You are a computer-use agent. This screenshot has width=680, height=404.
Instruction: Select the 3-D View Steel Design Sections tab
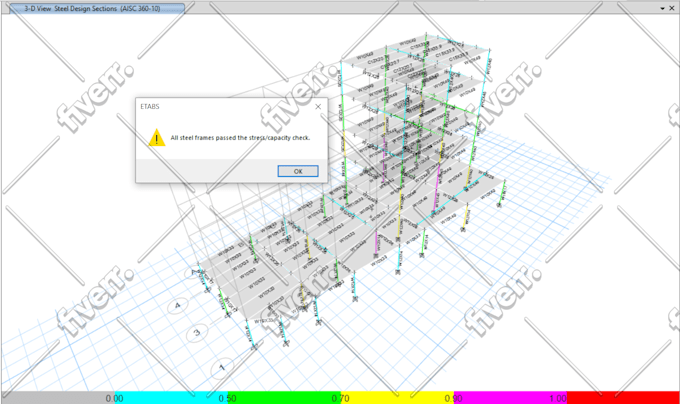pyautogui.click(x=97, y=8)
